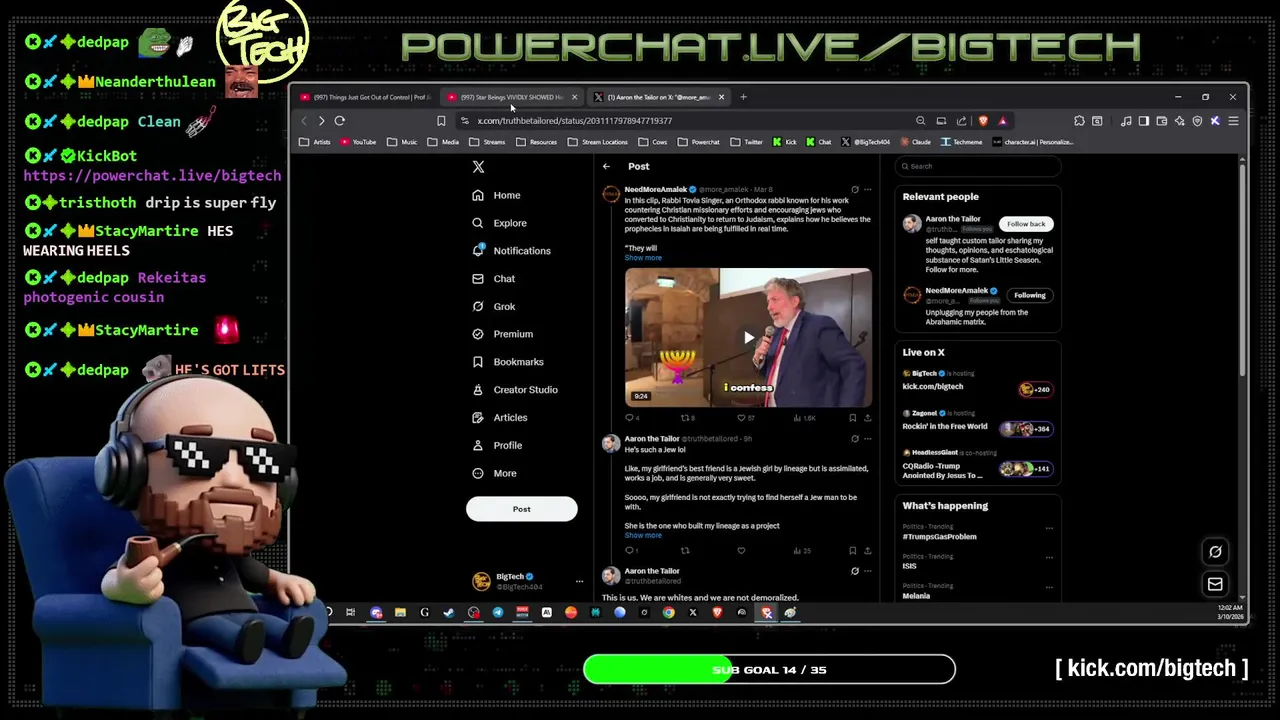The width and height of the screenshot is (1280, 720).
Task: Open Profile in the X sidebar
Action: click(x=497, y=446)
